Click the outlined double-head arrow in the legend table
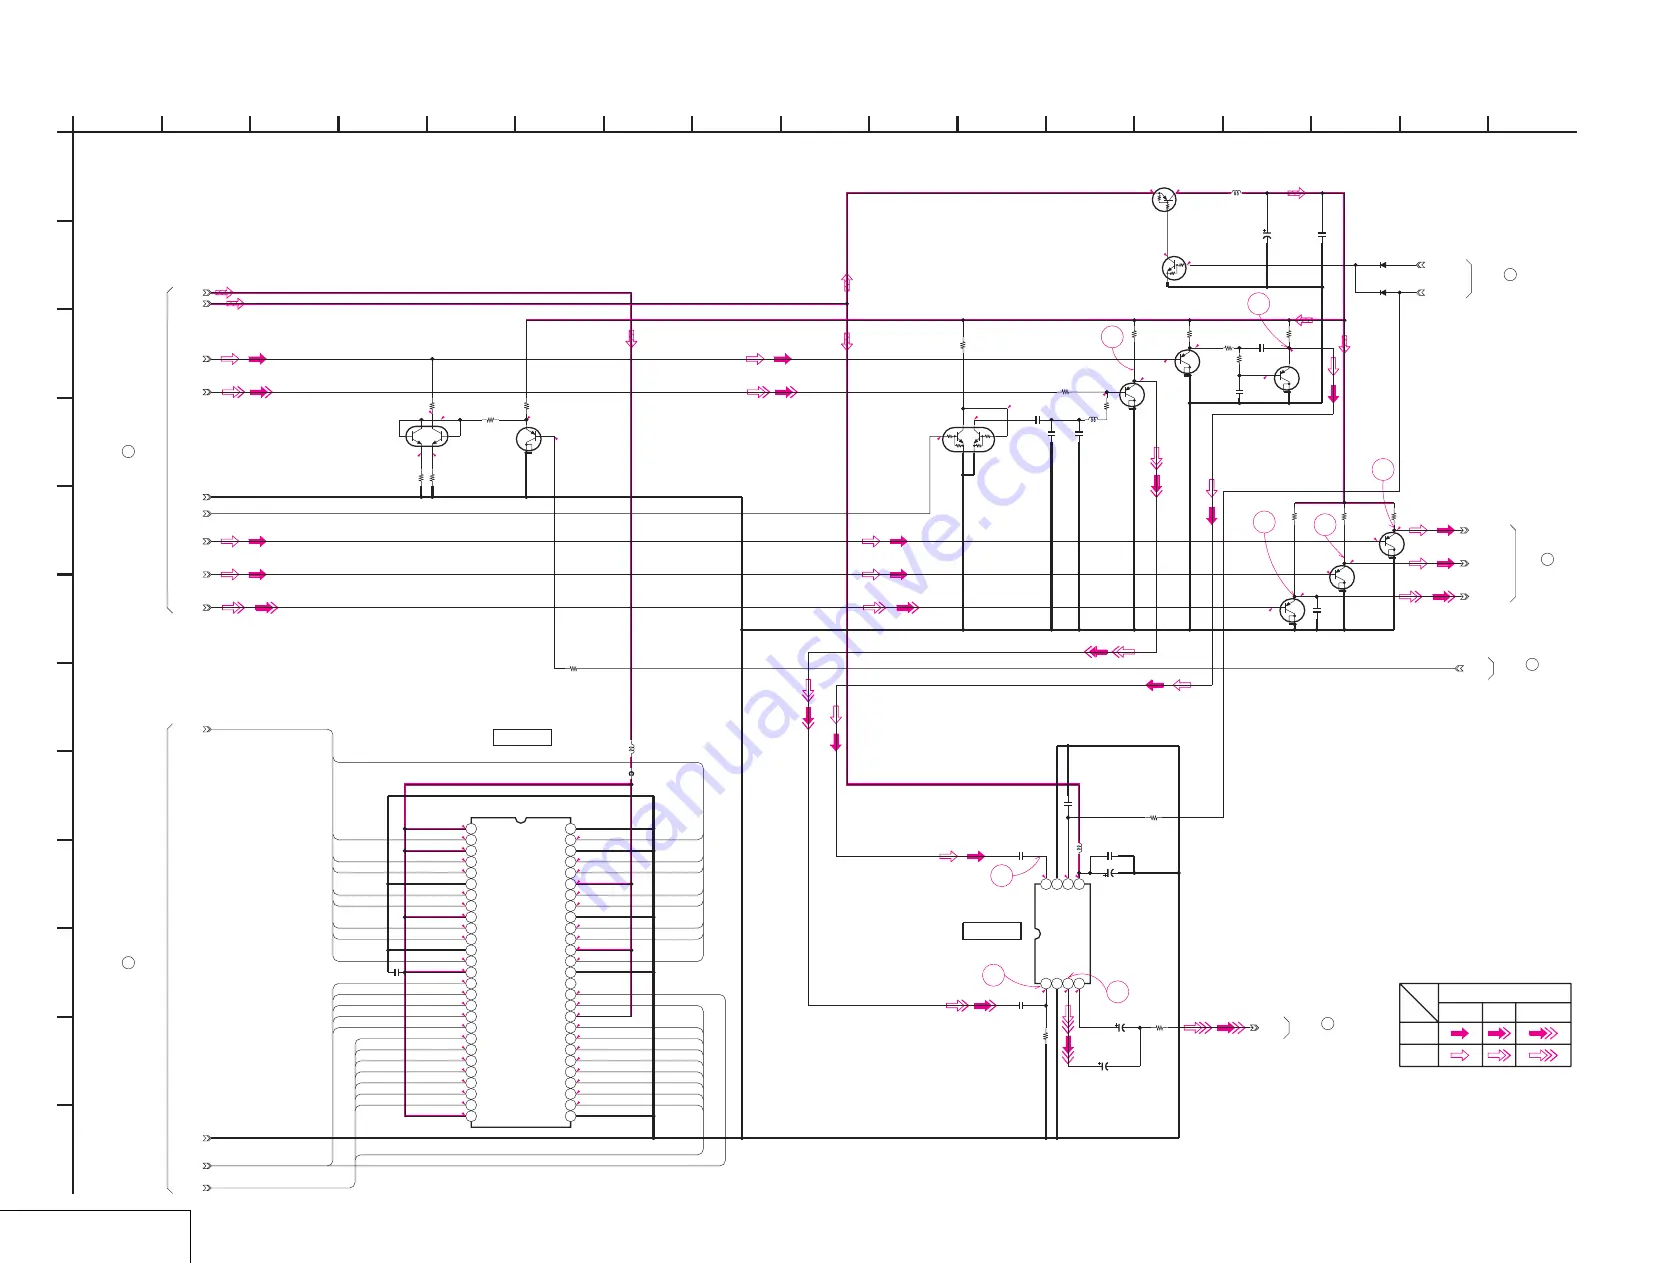 [1498, 1055]
